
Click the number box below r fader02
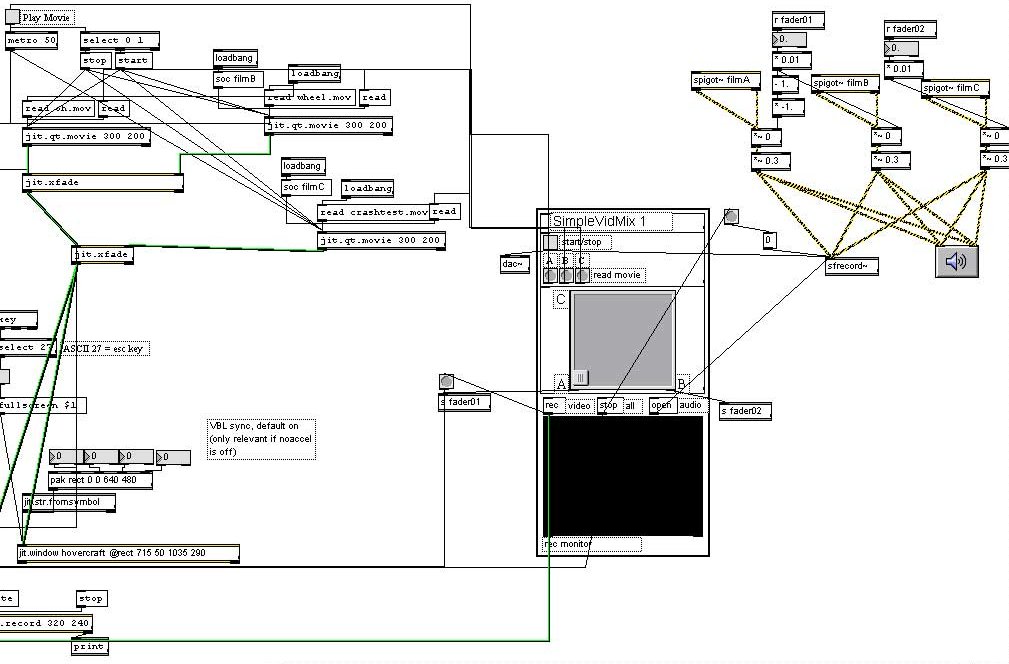pyautogui.click(x=901, y=48)
